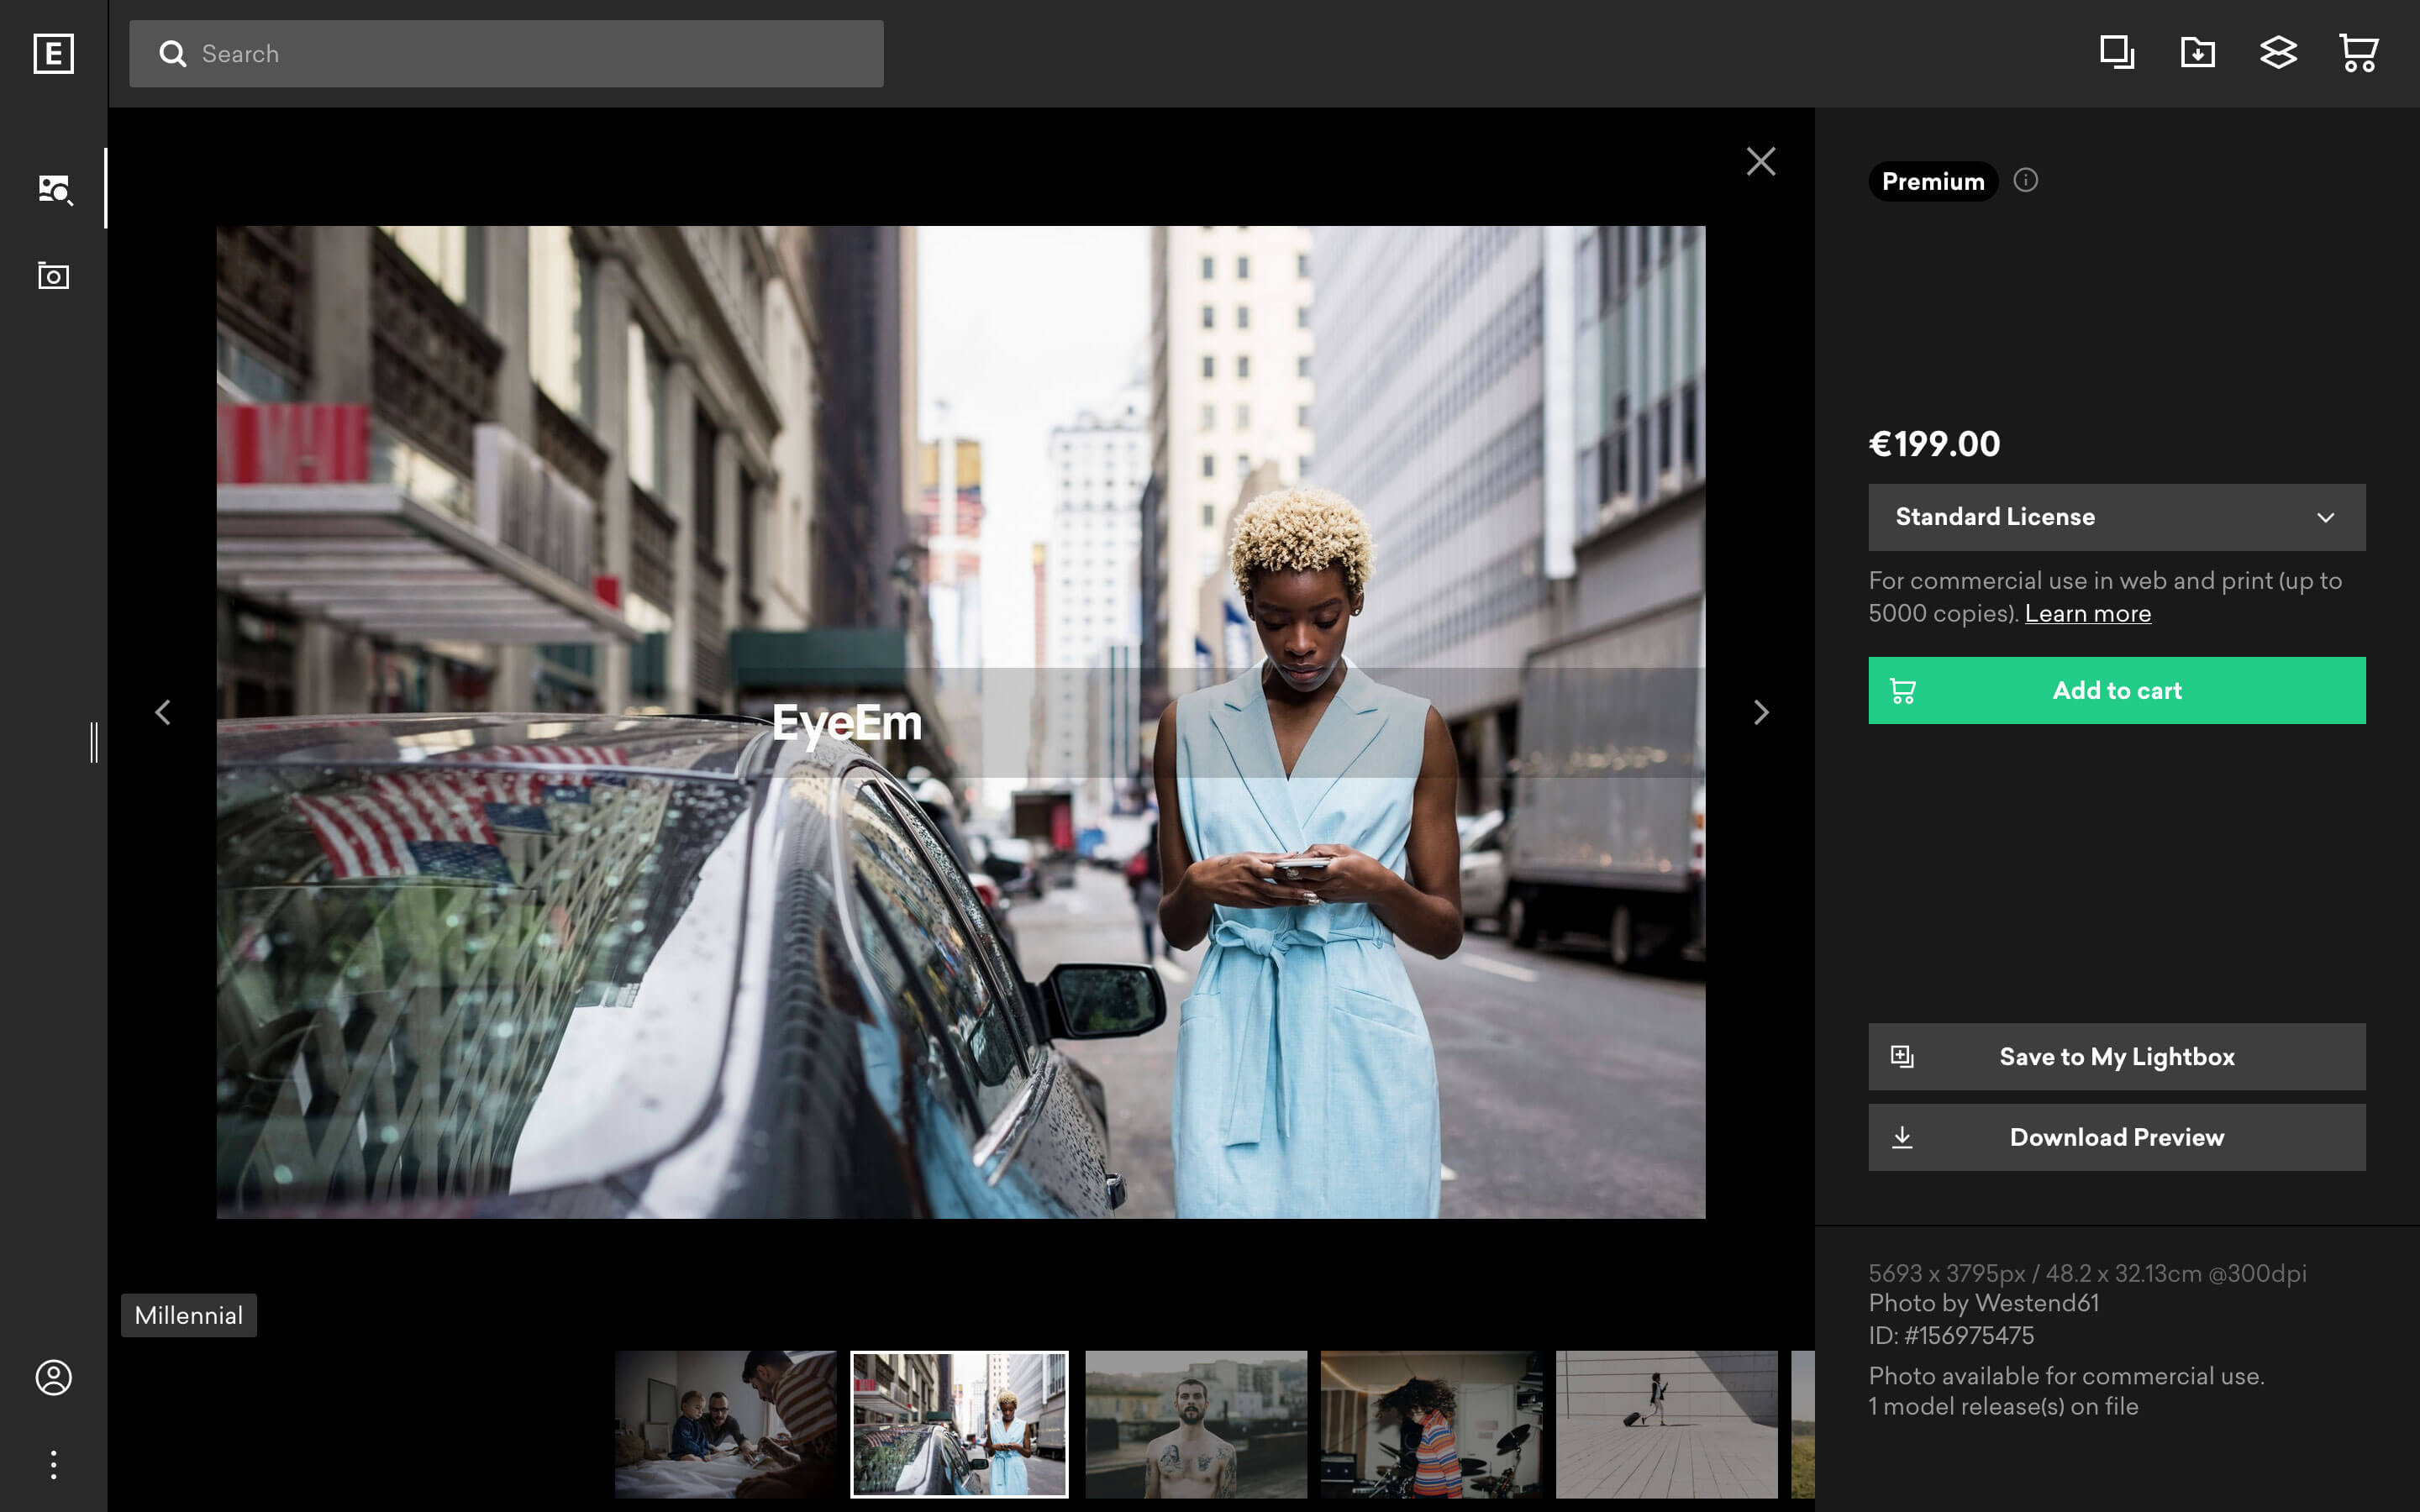2420x1512 pixels.
Task: Click the more options ellipsis menu
Action: tap(52, 1463)
